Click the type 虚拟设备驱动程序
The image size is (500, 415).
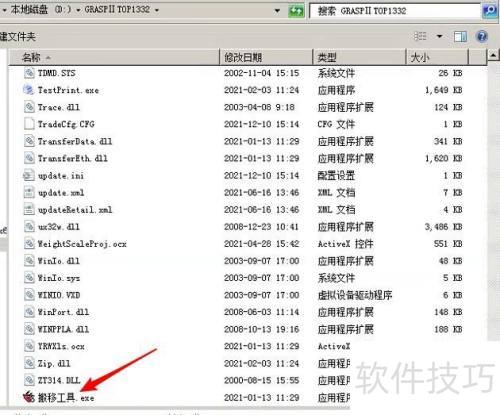[355, 295]
